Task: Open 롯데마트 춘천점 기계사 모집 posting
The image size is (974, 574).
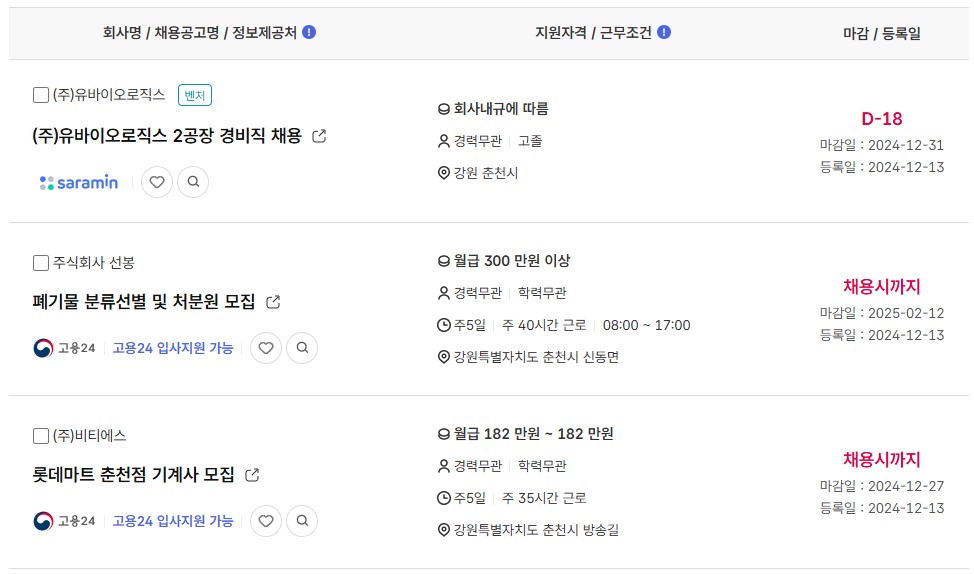Action: (x=133, y=475)
